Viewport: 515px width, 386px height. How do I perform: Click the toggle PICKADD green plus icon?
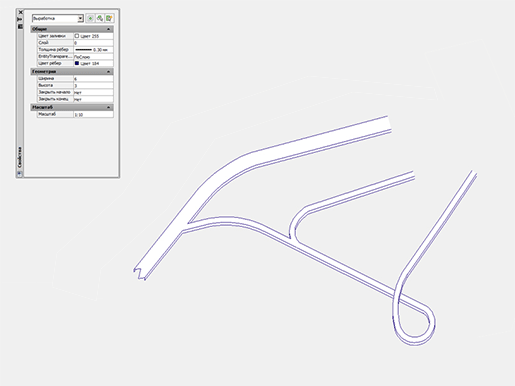[x=90, y=18]
